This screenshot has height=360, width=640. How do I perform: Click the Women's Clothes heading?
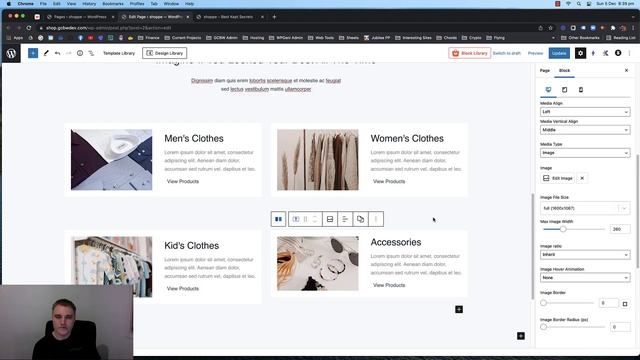click(x=407, y=138)
